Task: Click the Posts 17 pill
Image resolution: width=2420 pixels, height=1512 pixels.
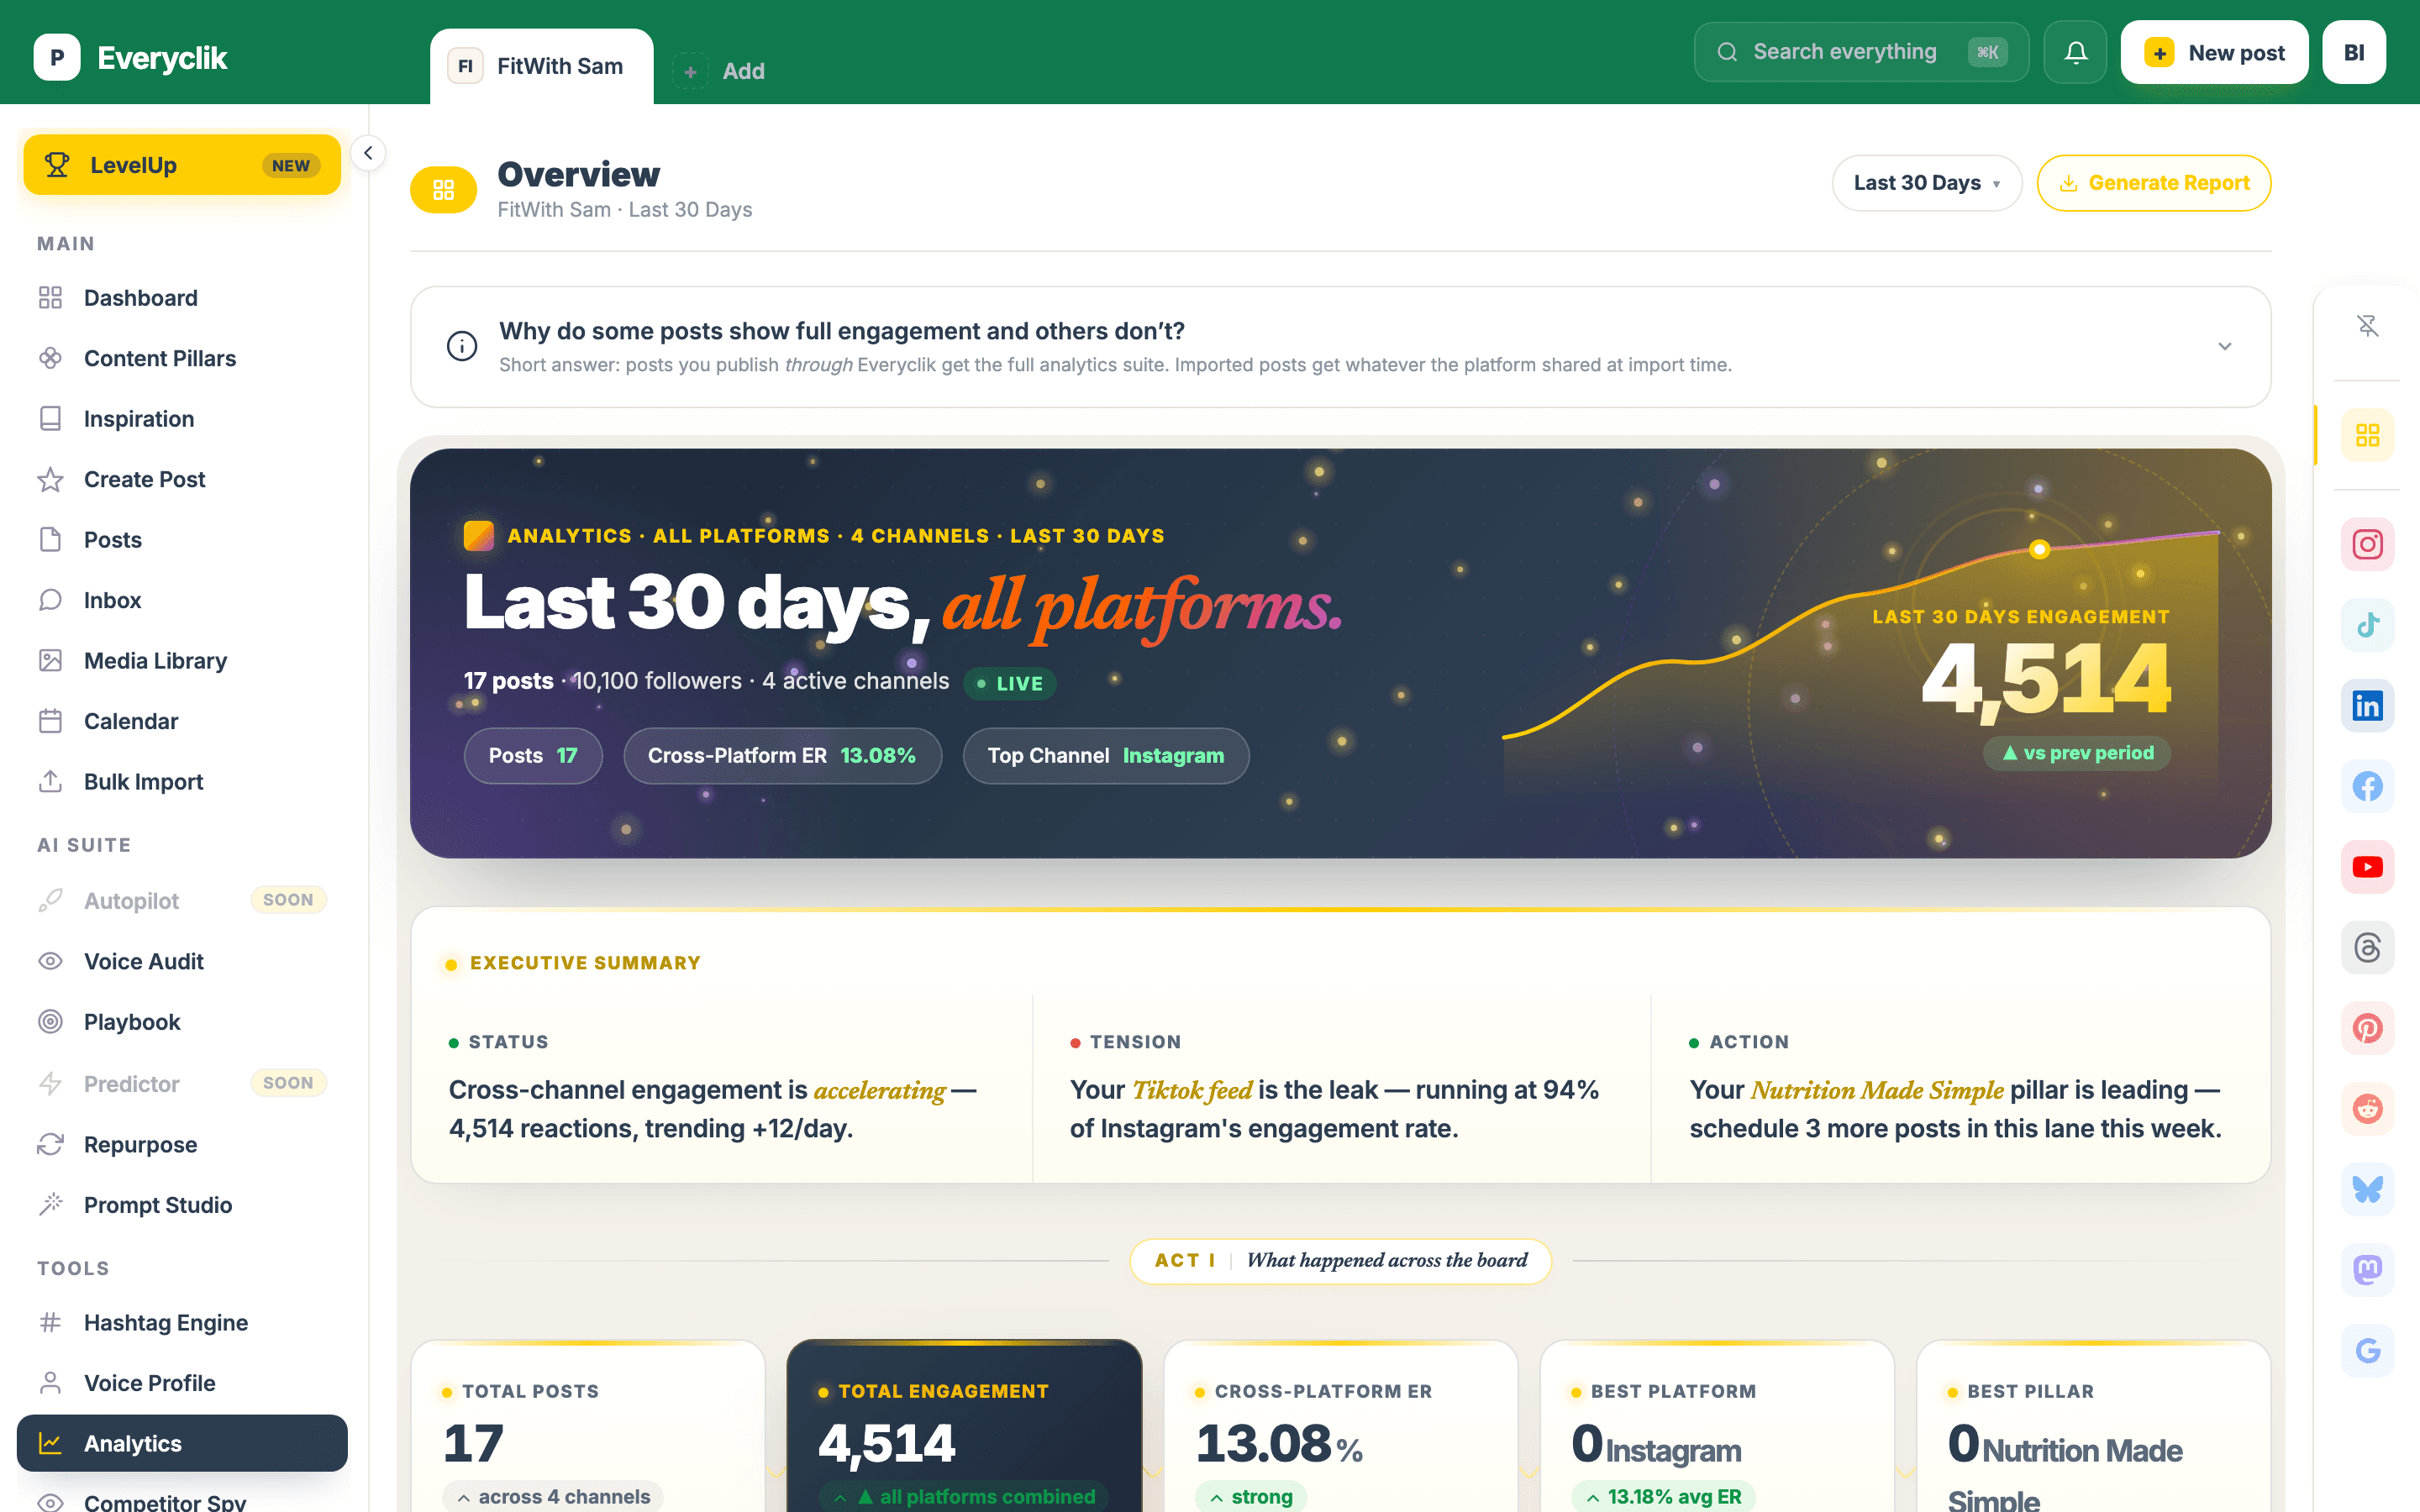Action: click(x=533, y=756)
